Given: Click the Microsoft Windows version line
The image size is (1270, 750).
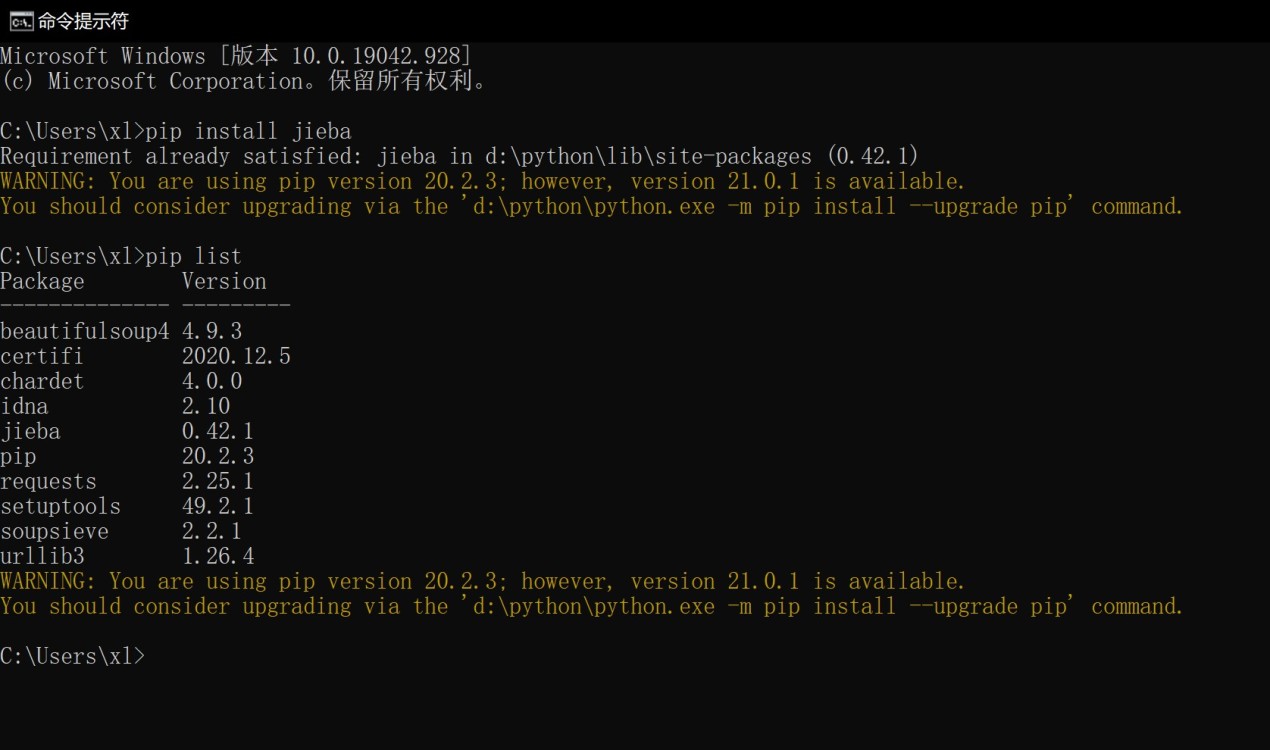Looking at the screenshot, I should 236,56.
